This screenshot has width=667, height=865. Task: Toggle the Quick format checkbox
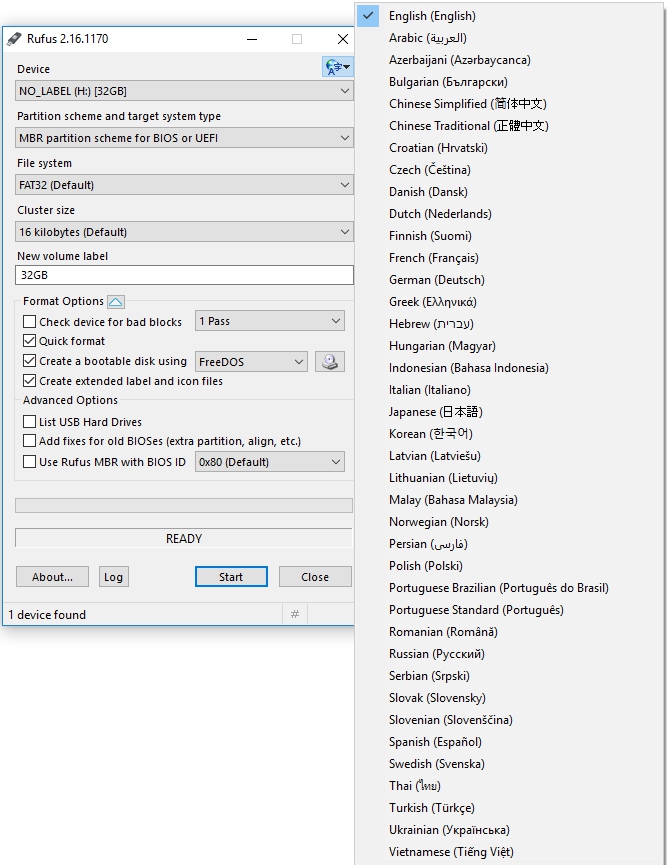[30, 341]
